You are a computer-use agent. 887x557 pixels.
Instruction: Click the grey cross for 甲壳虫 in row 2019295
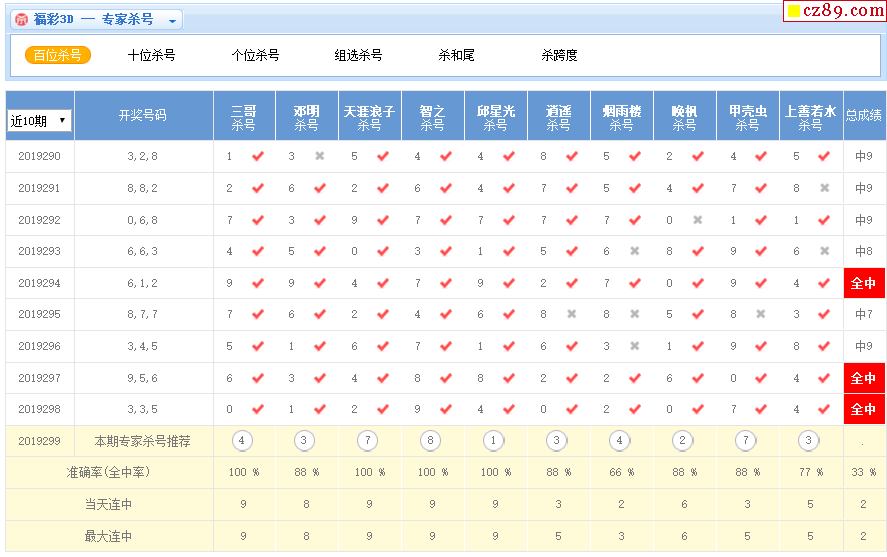(x=761, y=314)
